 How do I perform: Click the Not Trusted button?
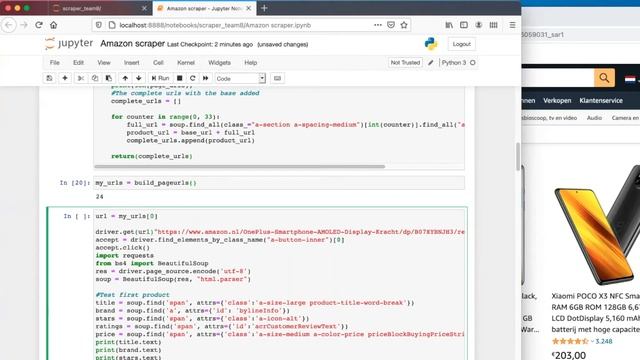[x=405, y=62]
